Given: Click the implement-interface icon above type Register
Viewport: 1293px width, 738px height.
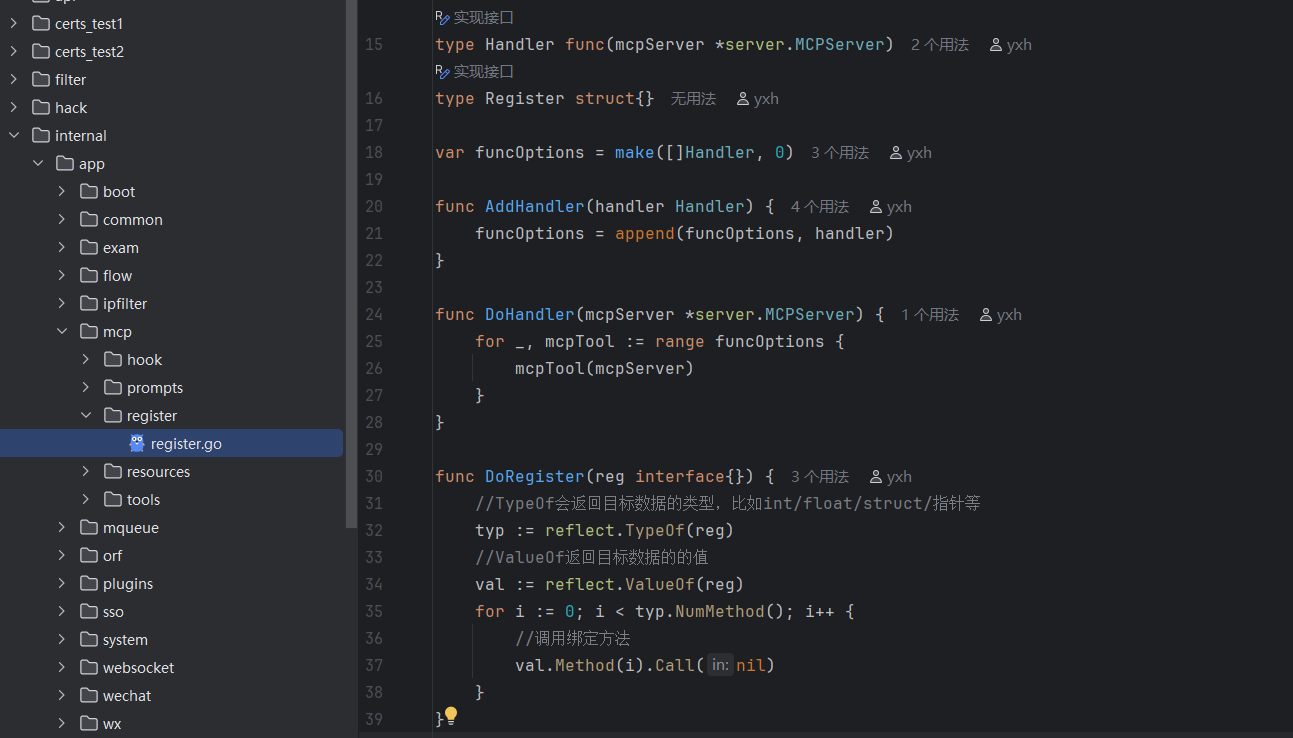Looking at the screenshot, I should coord(443,71).
